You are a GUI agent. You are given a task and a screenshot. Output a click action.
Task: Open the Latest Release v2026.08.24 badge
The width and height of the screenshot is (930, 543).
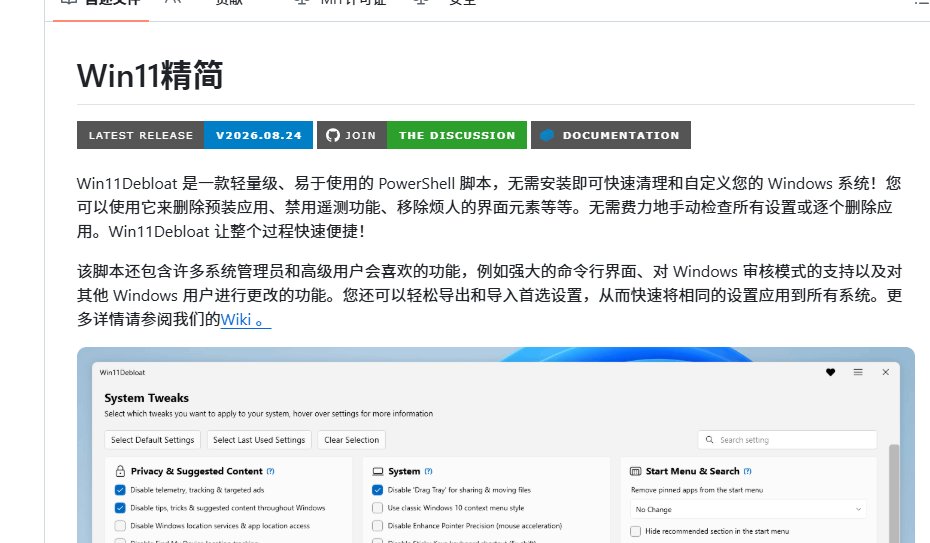coord(195,135)
